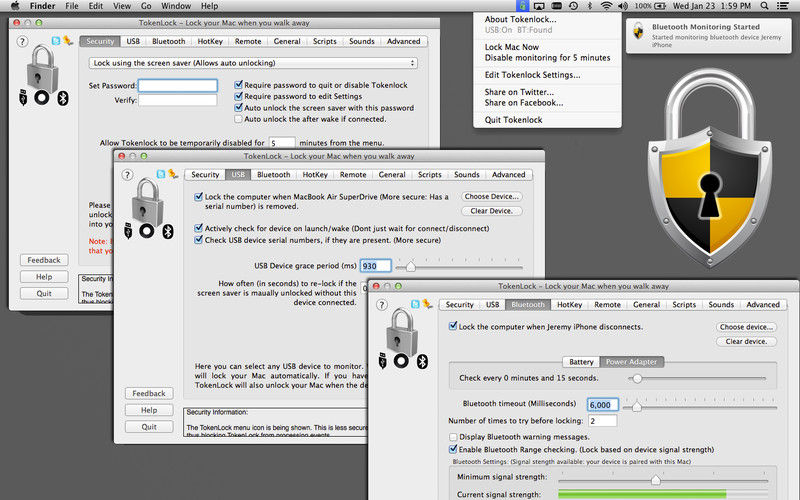
Task: Click the Bluetooth status icon under Bluetooth window padlock
Action: click(422, 362)
